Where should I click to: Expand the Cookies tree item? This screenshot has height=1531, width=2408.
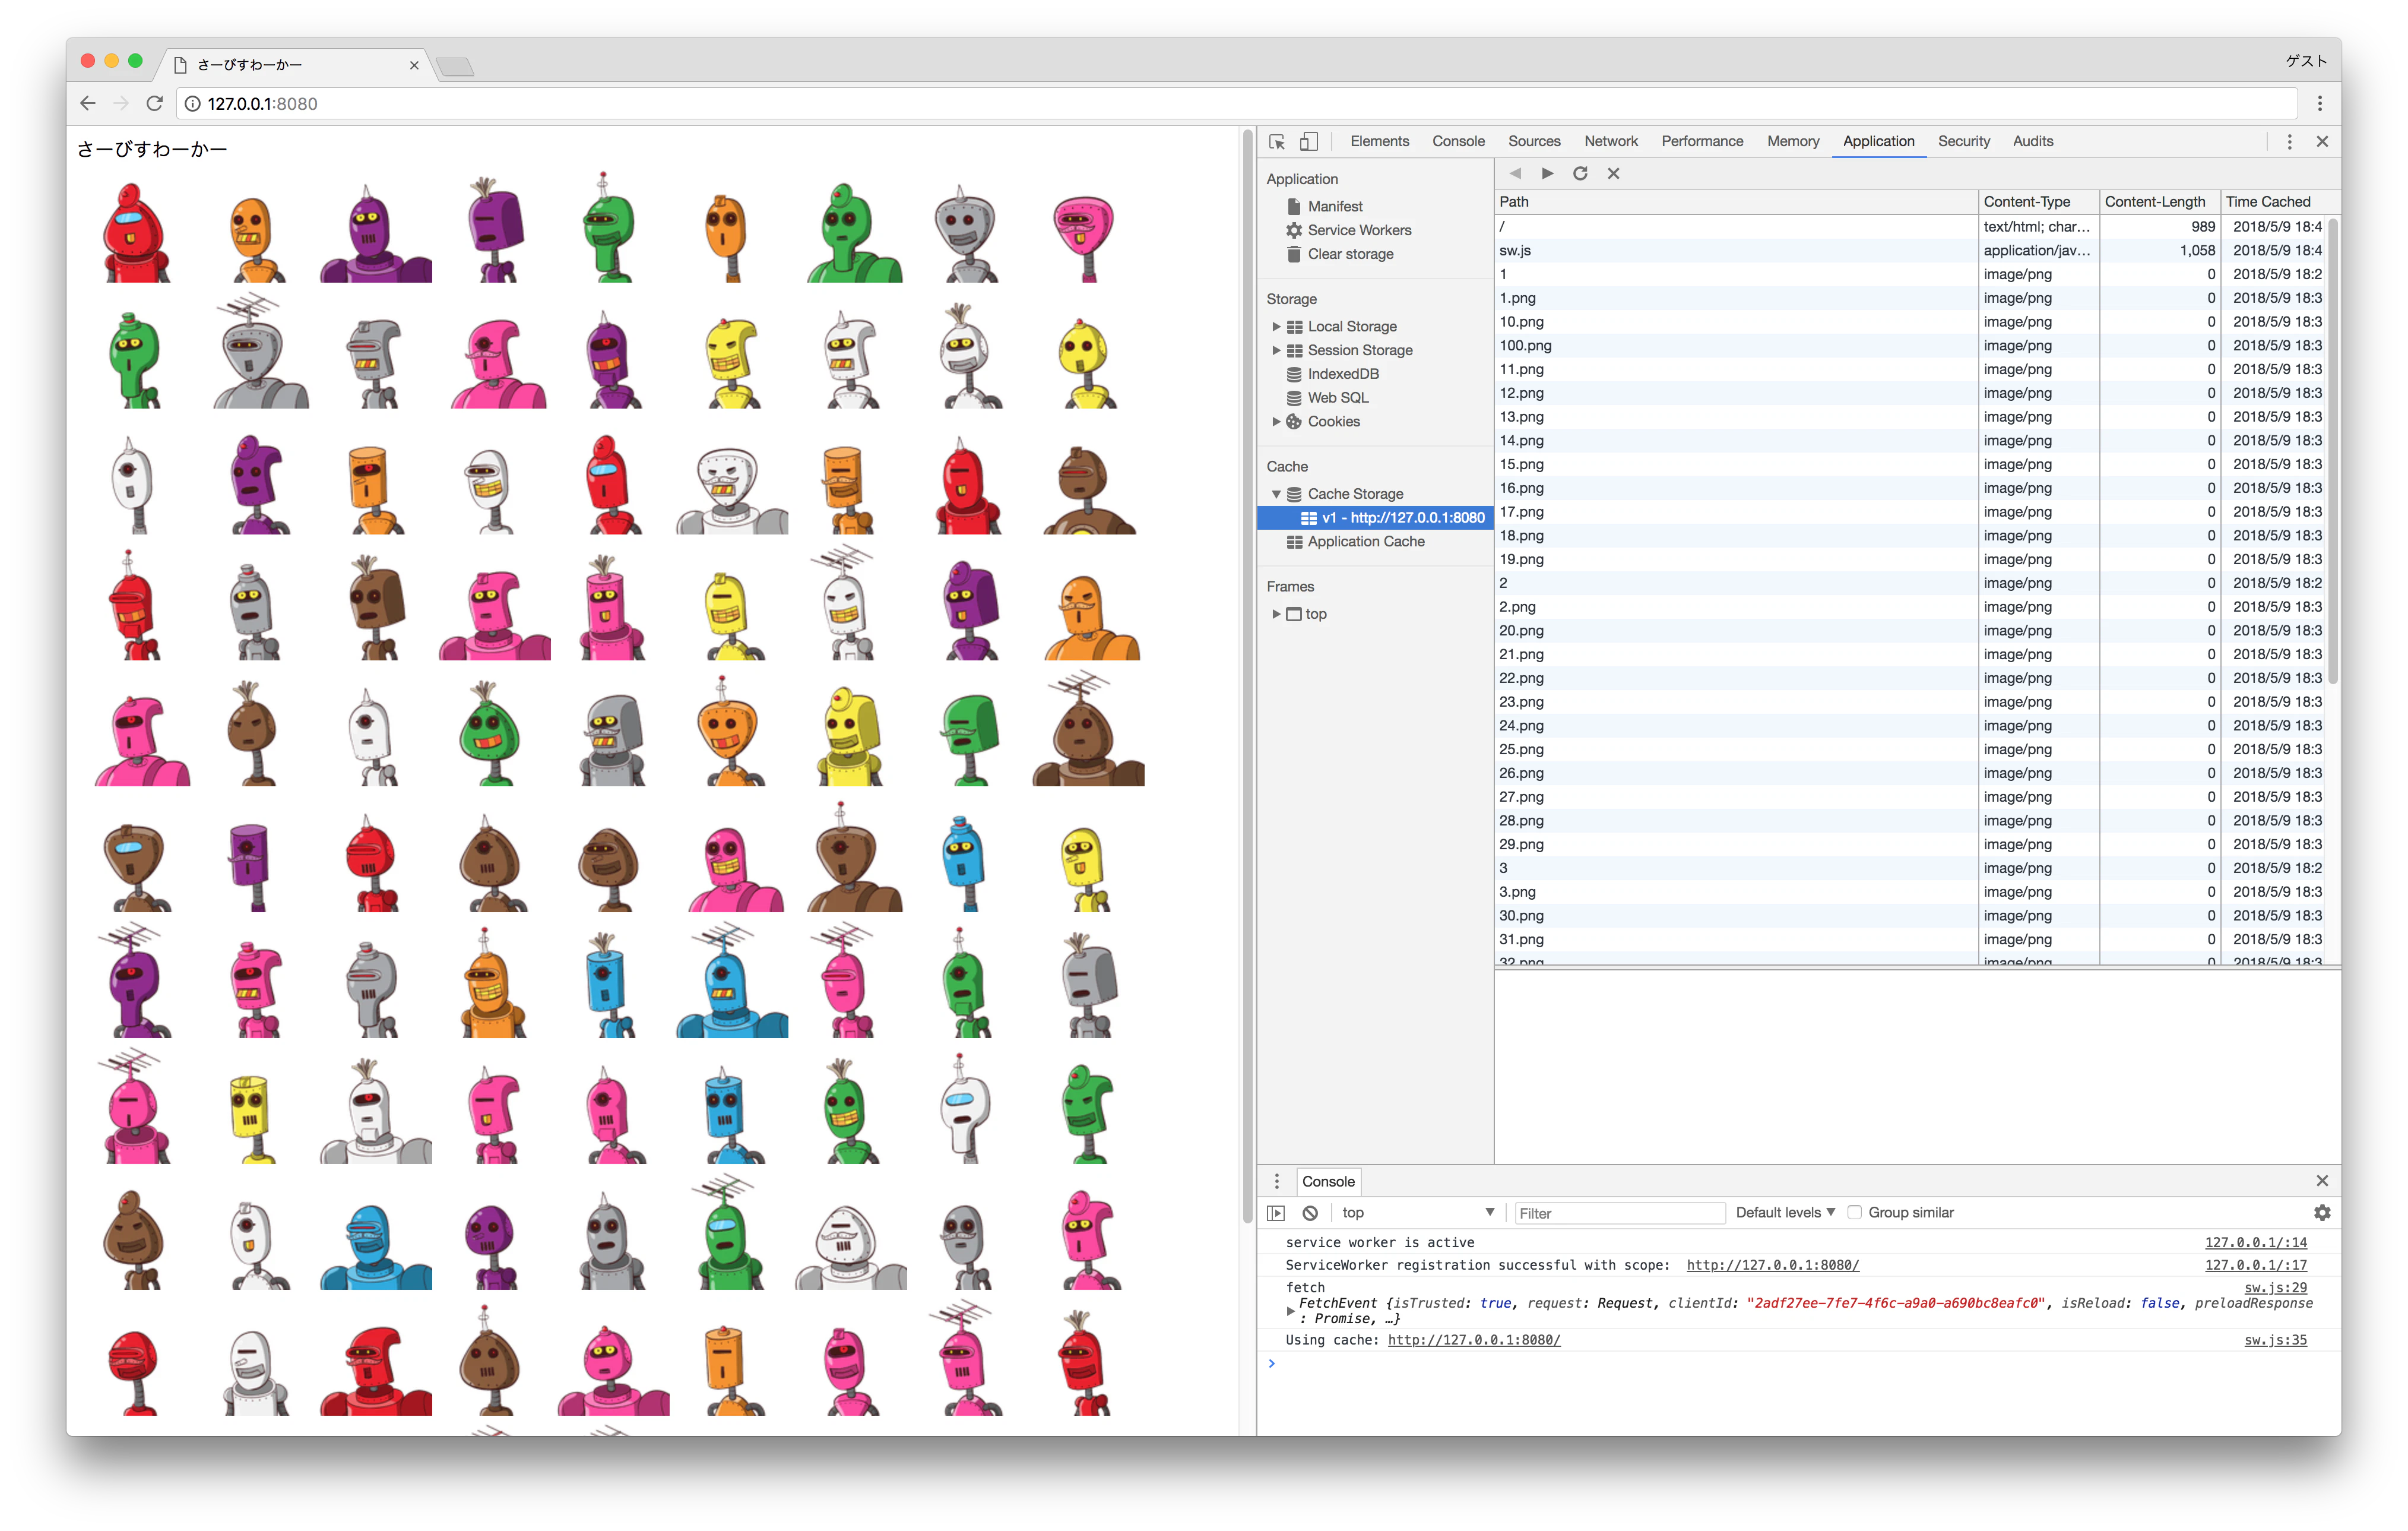[1276, 421]
